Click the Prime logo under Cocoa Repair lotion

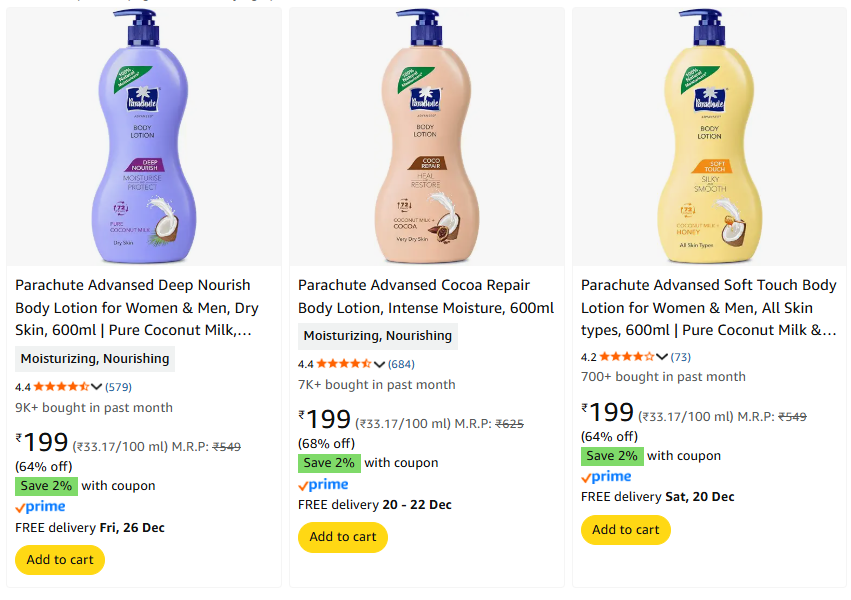(323, 484)
